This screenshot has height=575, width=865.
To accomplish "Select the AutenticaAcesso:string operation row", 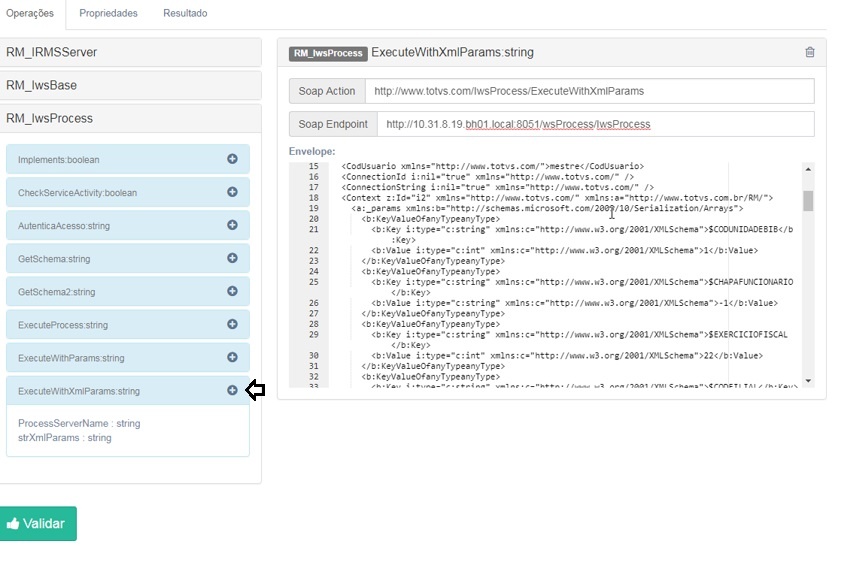I will (127, 226).
